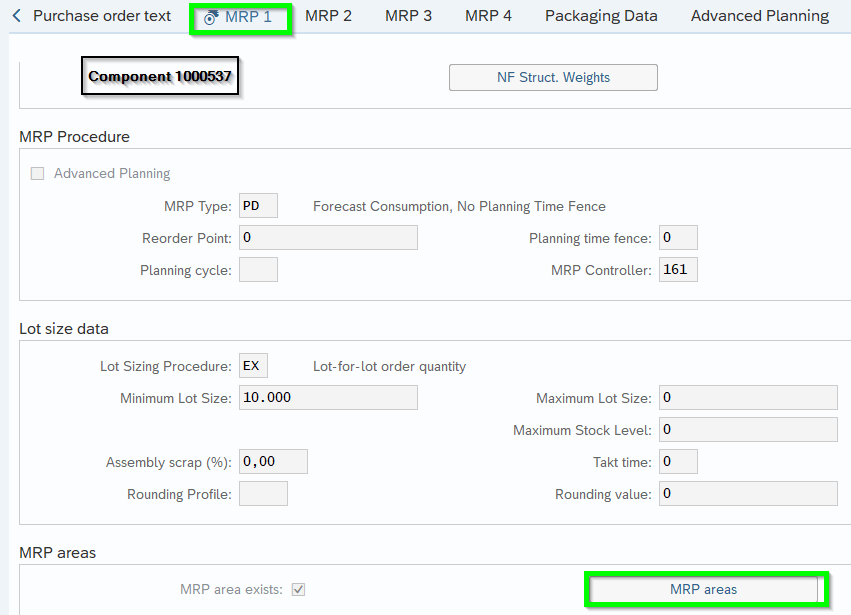
Task: Focus the Reorder Point input field
Action: pos(327,238)
